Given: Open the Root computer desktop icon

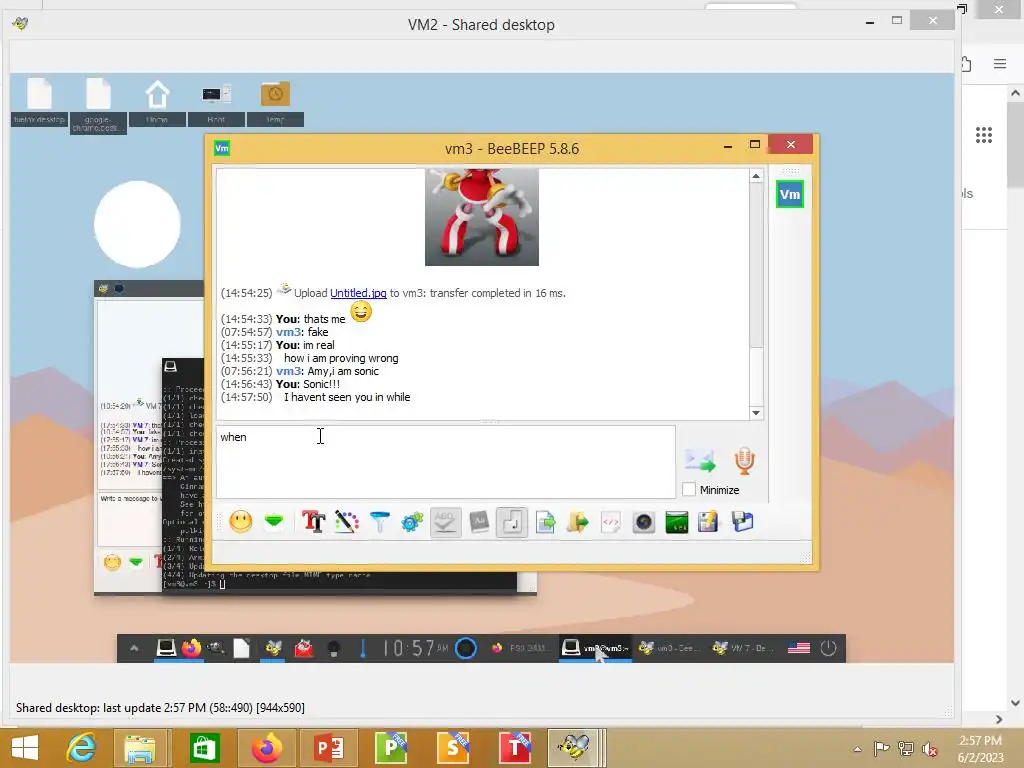Looking at the screenshot, I should coord(216,101).
